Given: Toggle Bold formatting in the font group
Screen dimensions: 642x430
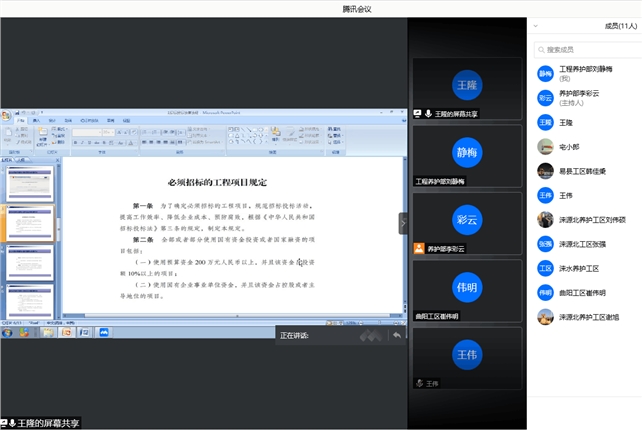Looking at the screenshot, I should click(76, 143).
